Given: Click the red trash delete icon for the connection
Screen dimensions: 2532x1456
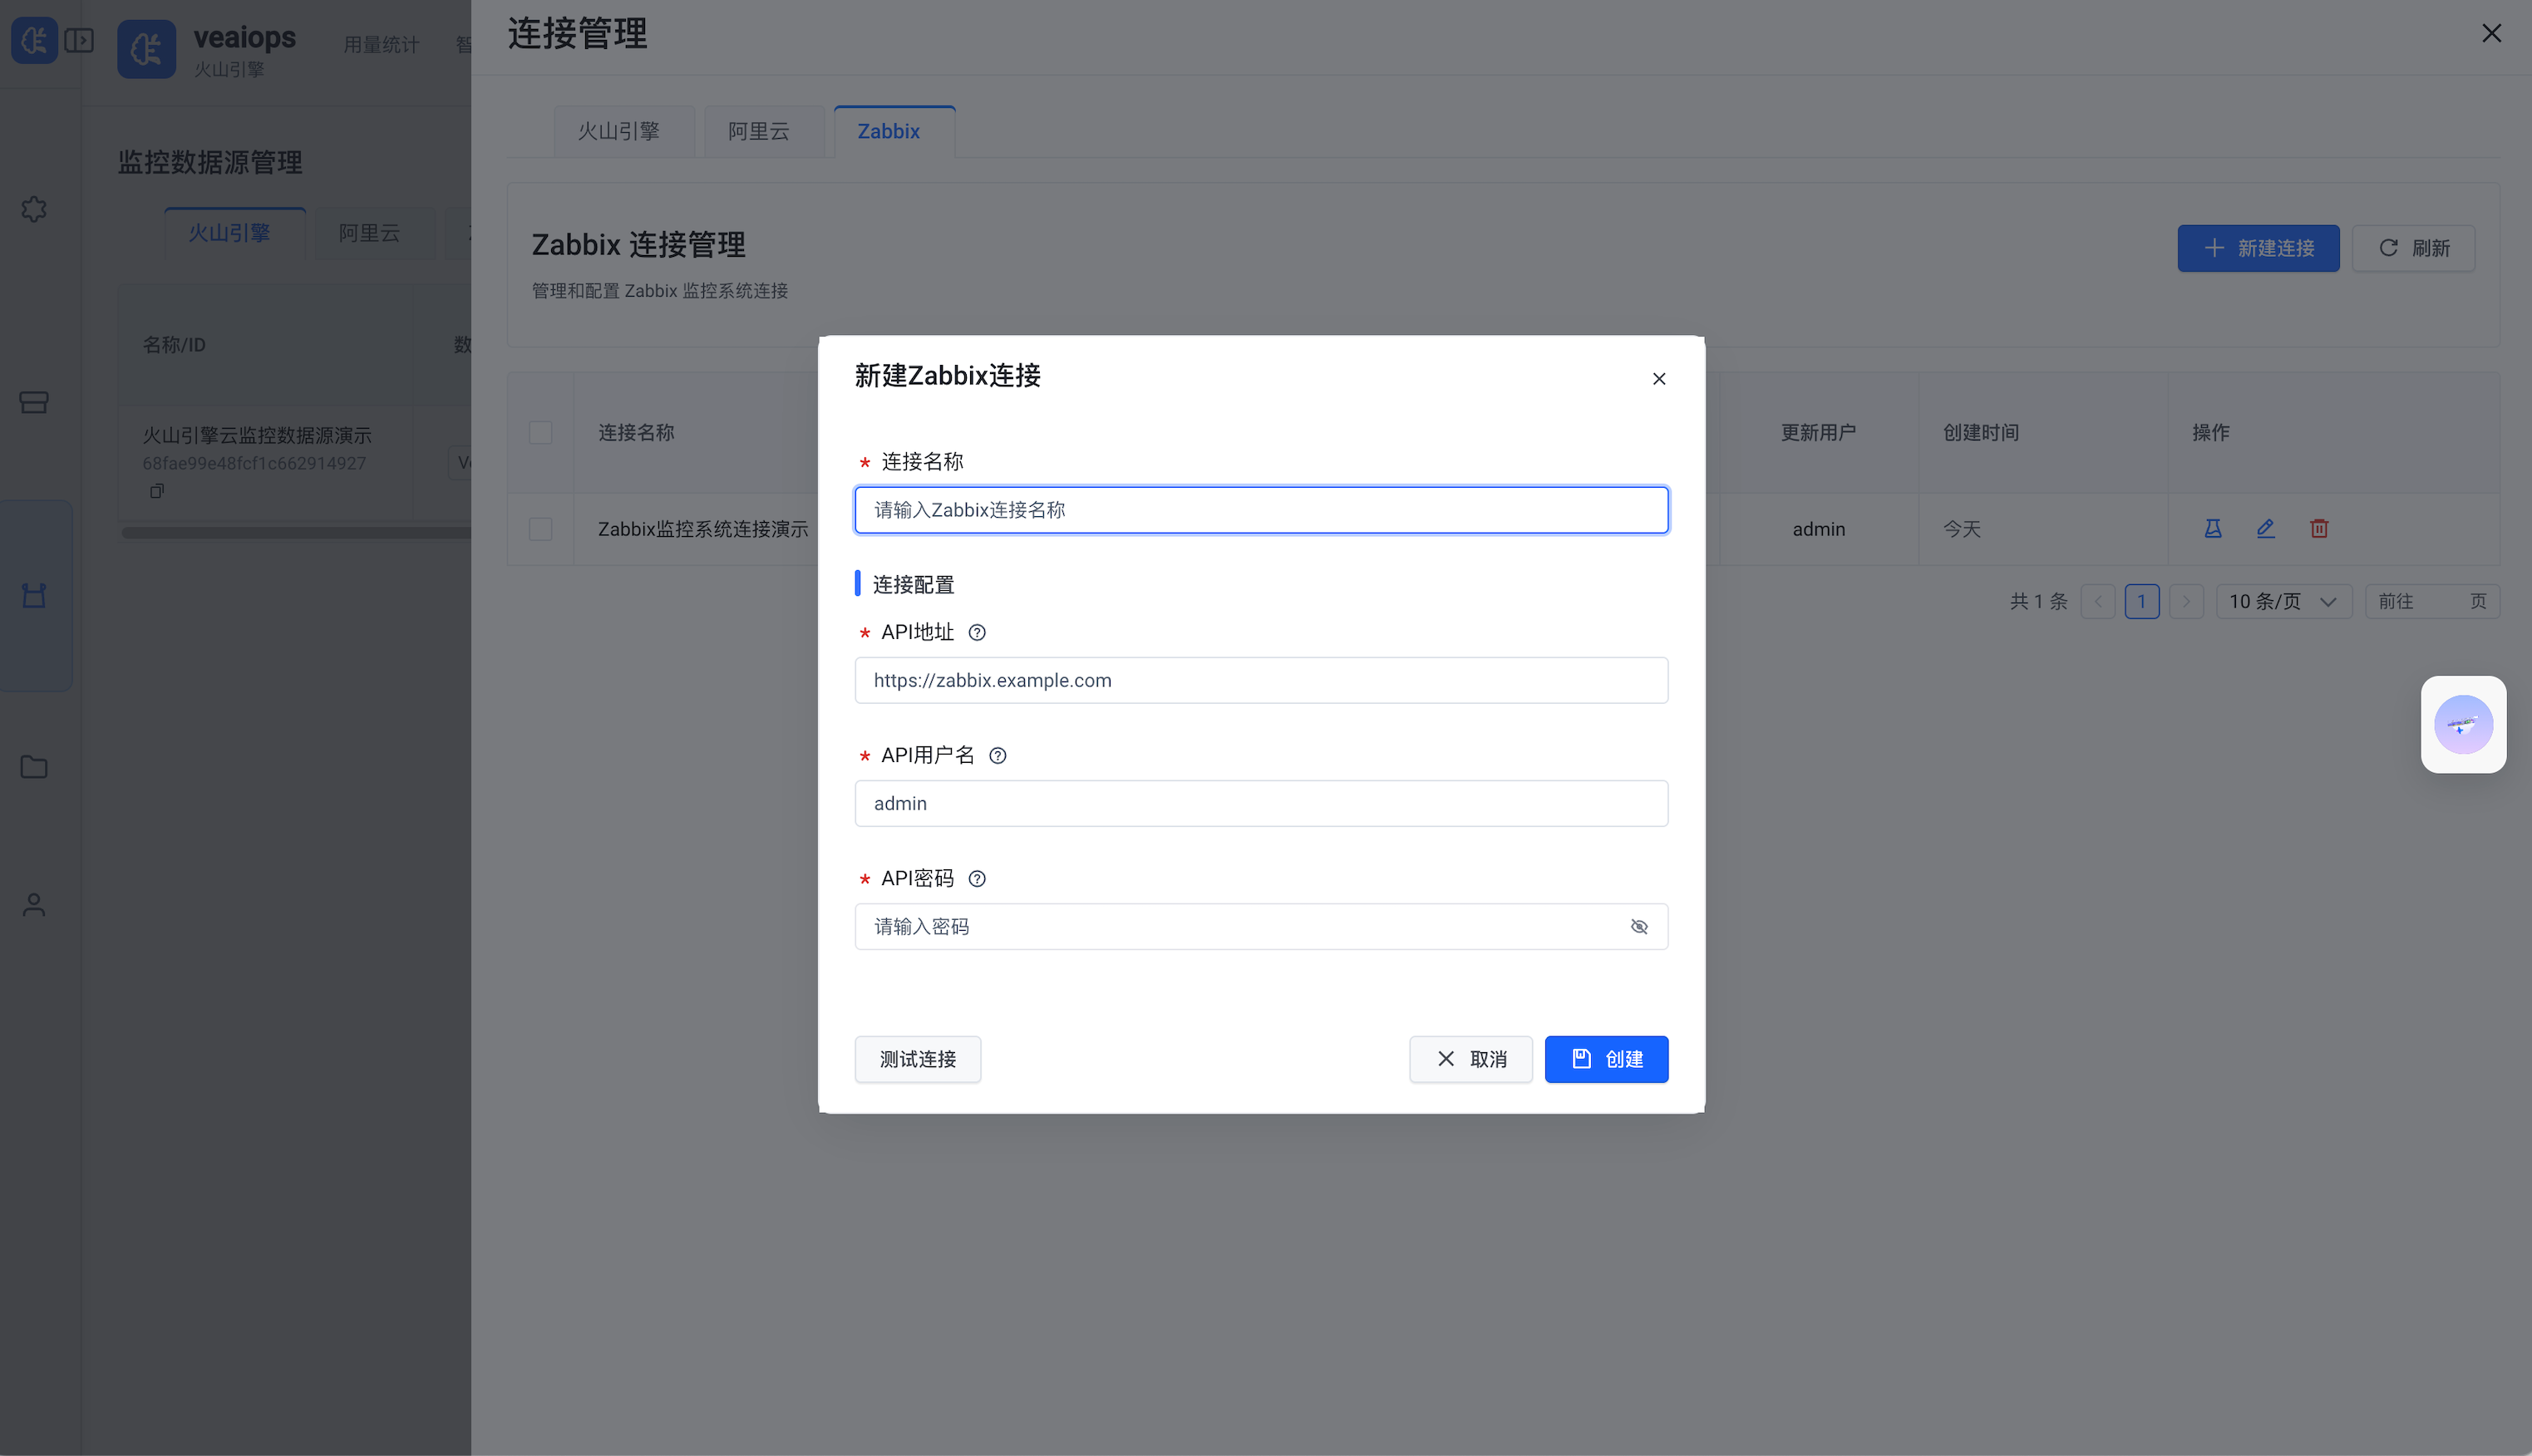Looking at the screenshot, I should point(2319,528).
